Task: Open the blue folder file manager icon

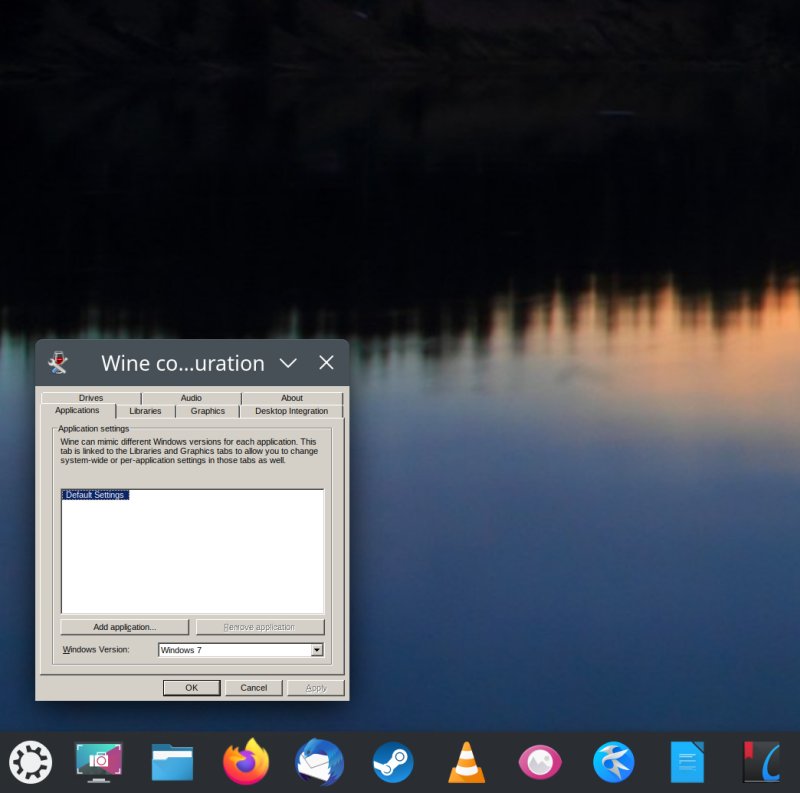Action: 172,763
